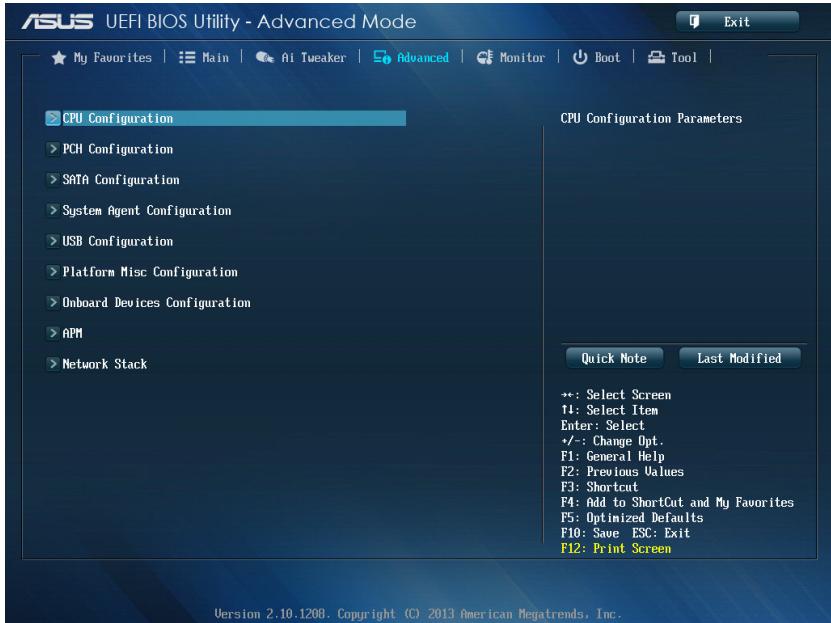Expand Platform Misc Configuration arrow

click(x=52, y=272)
